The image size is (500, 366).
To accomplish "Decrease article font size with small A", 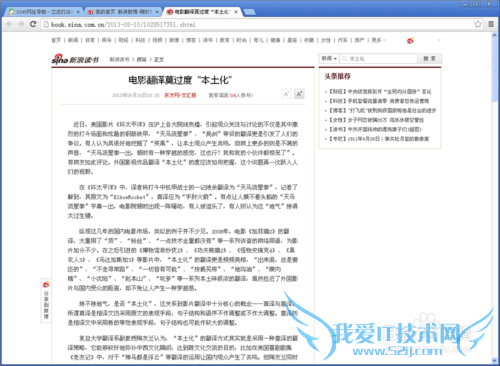I will (286, 94).
